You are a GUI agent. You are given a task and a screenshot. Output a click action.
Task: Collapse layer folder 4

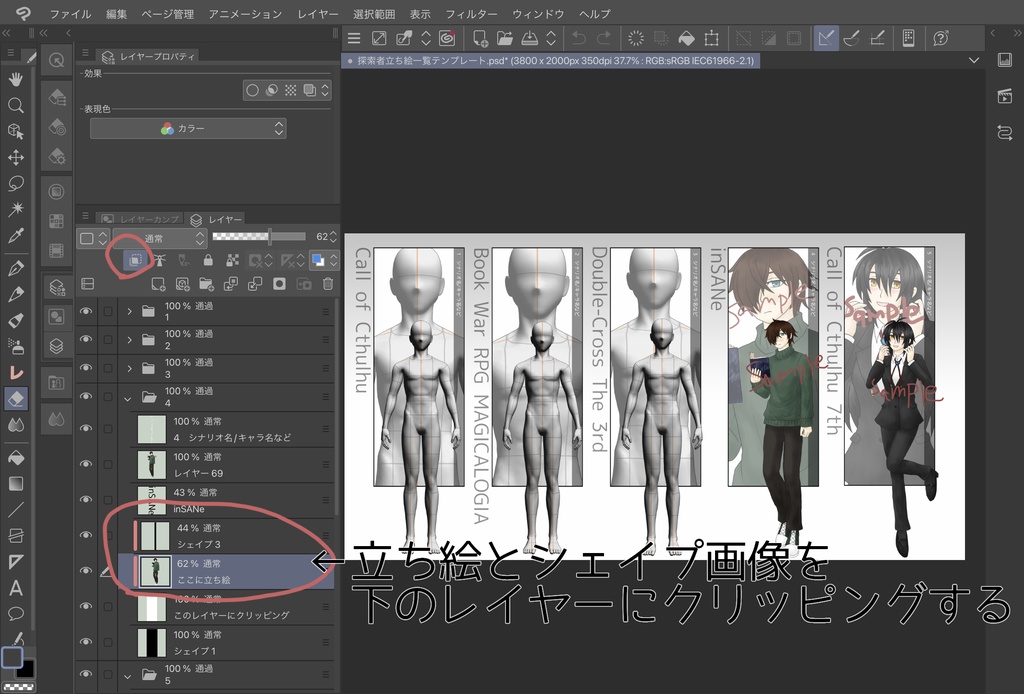(x=127, y=397)
